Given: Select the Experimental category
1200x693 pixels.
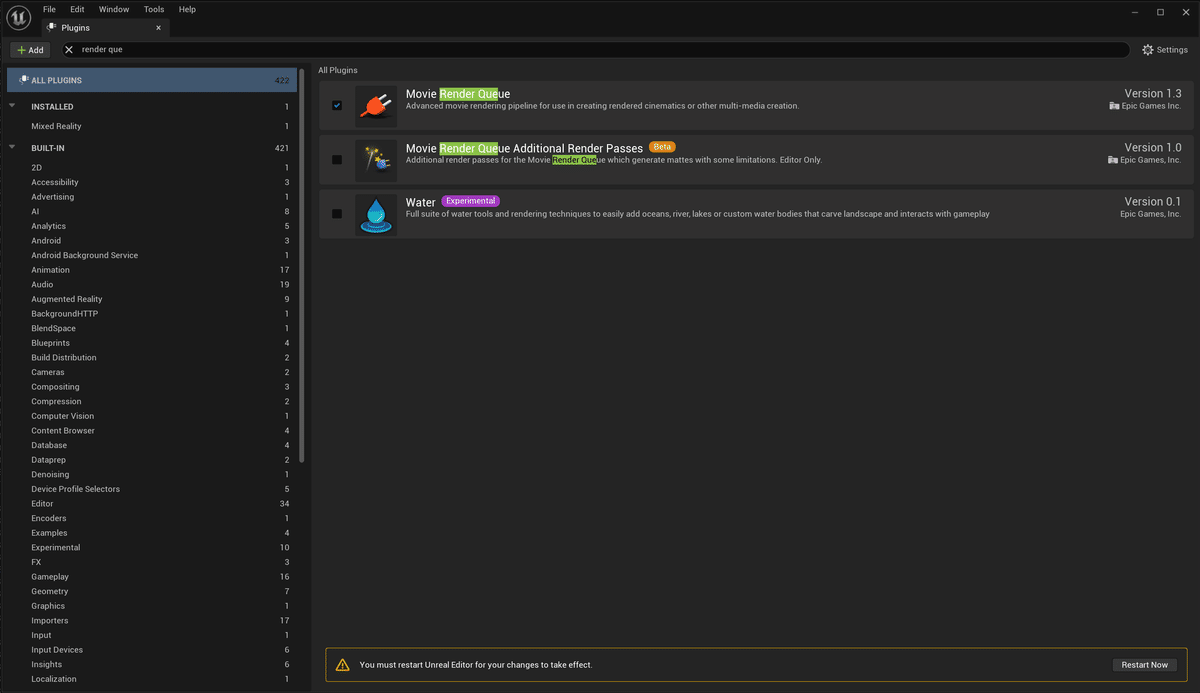Looking at the screenshot, I should (x=152, y=547).
